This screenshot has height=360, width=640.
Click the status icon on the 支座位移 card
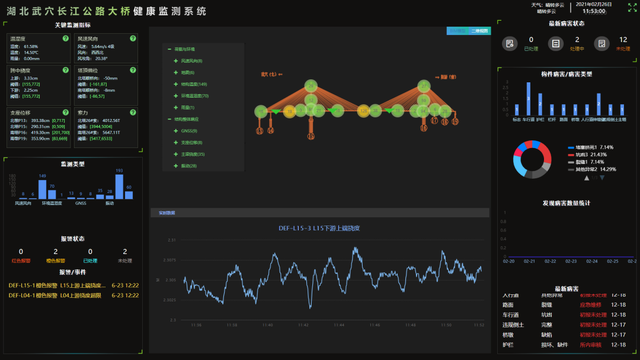click(65, 112)
